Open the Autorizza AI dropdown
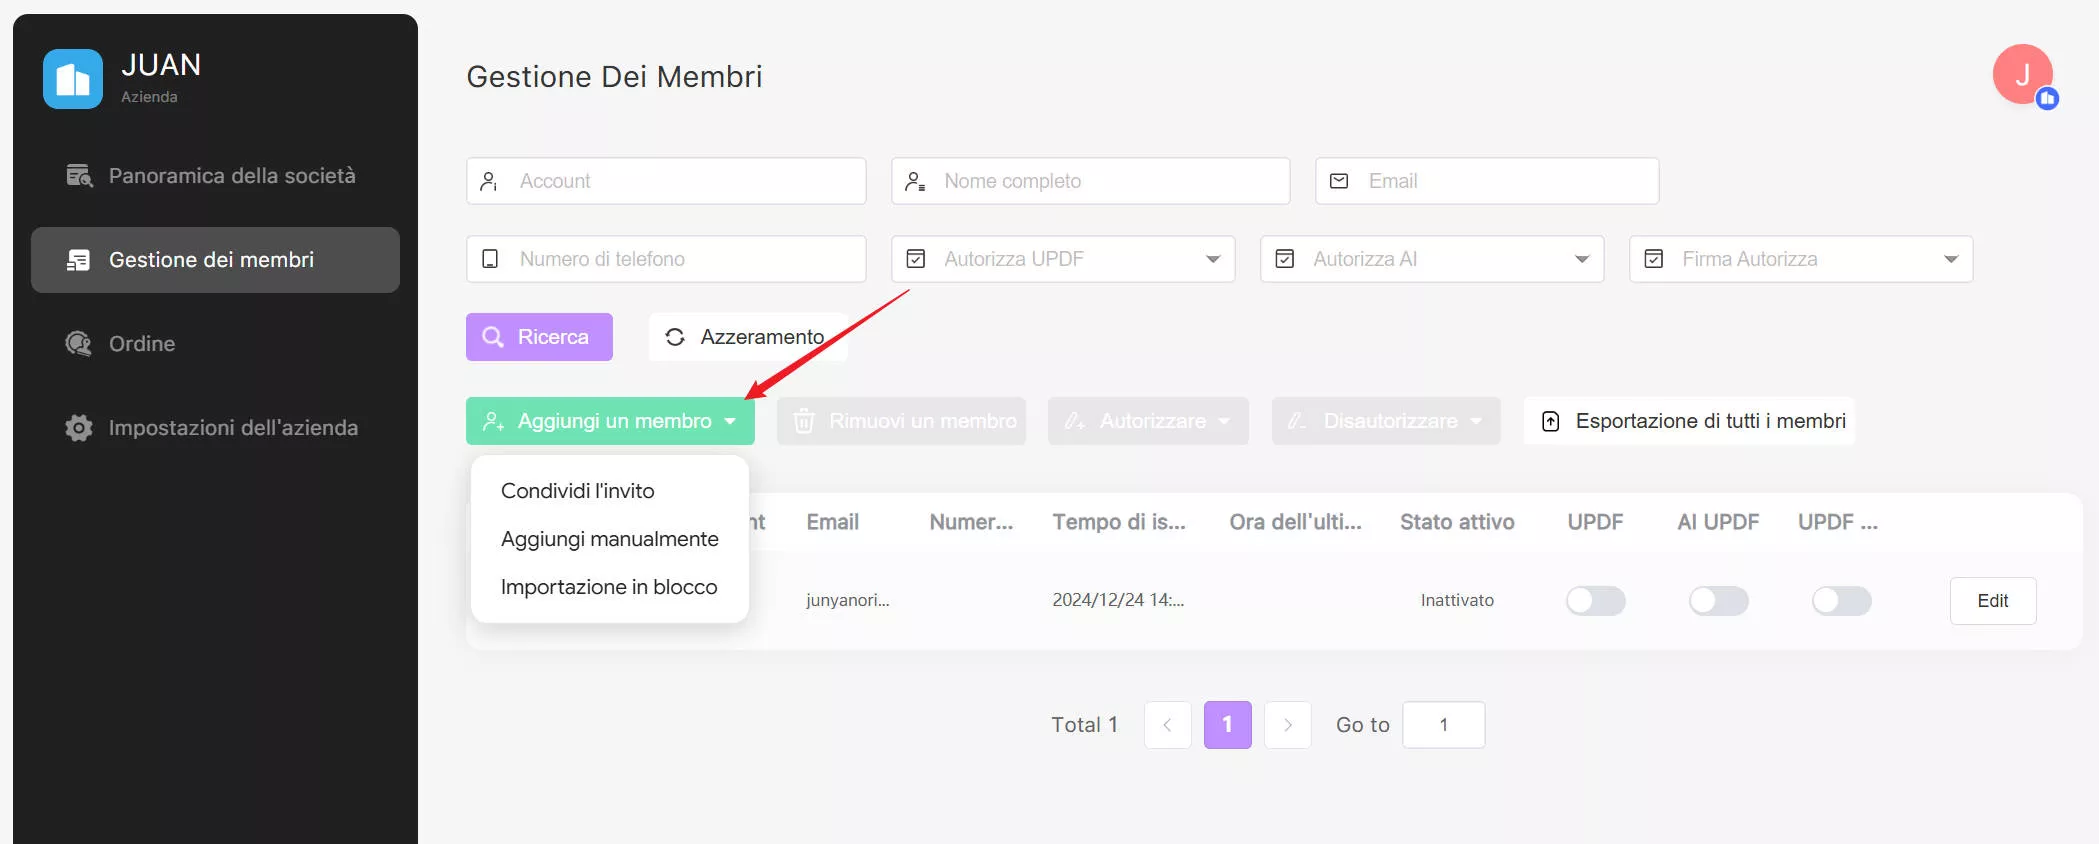The width and height of the screenshot is (2099, 844). 1581,259
